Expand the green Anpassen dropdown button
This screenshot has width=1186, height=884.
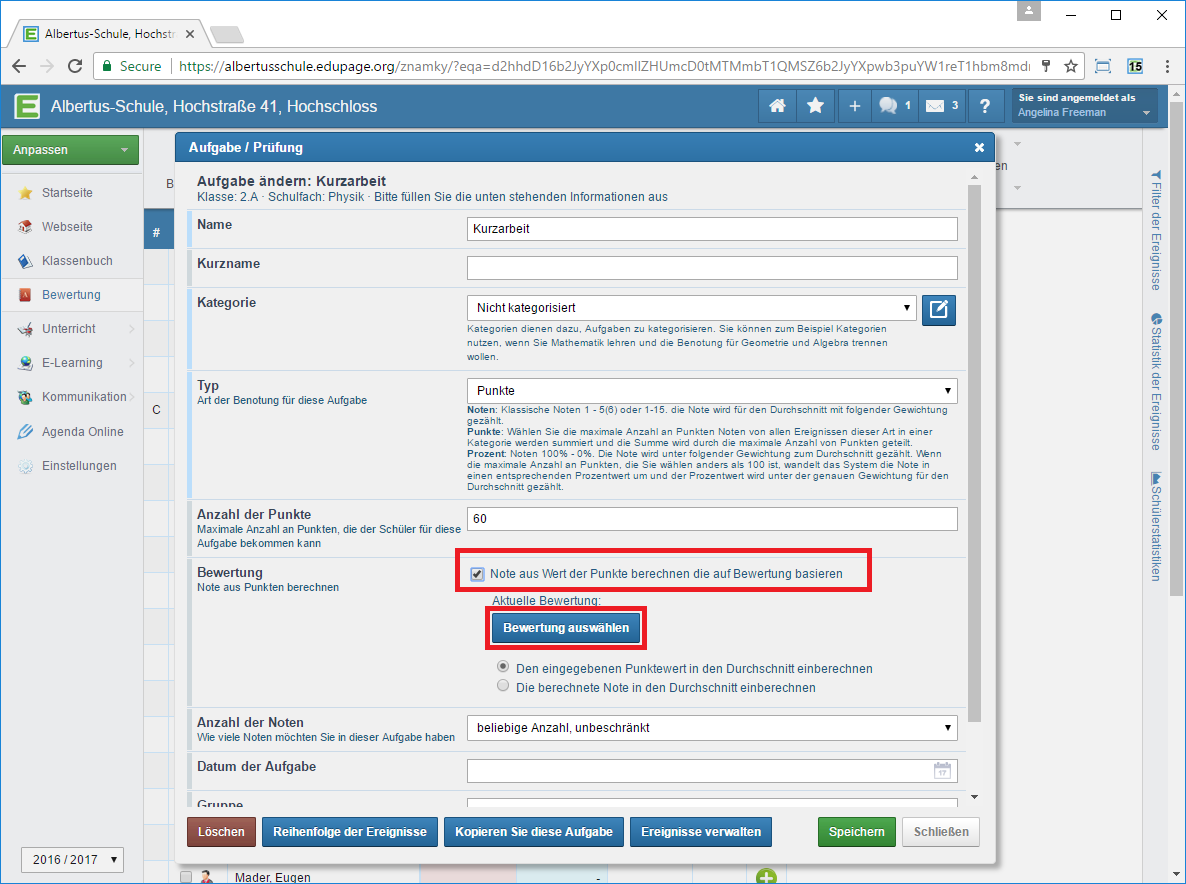coord(70,150)
